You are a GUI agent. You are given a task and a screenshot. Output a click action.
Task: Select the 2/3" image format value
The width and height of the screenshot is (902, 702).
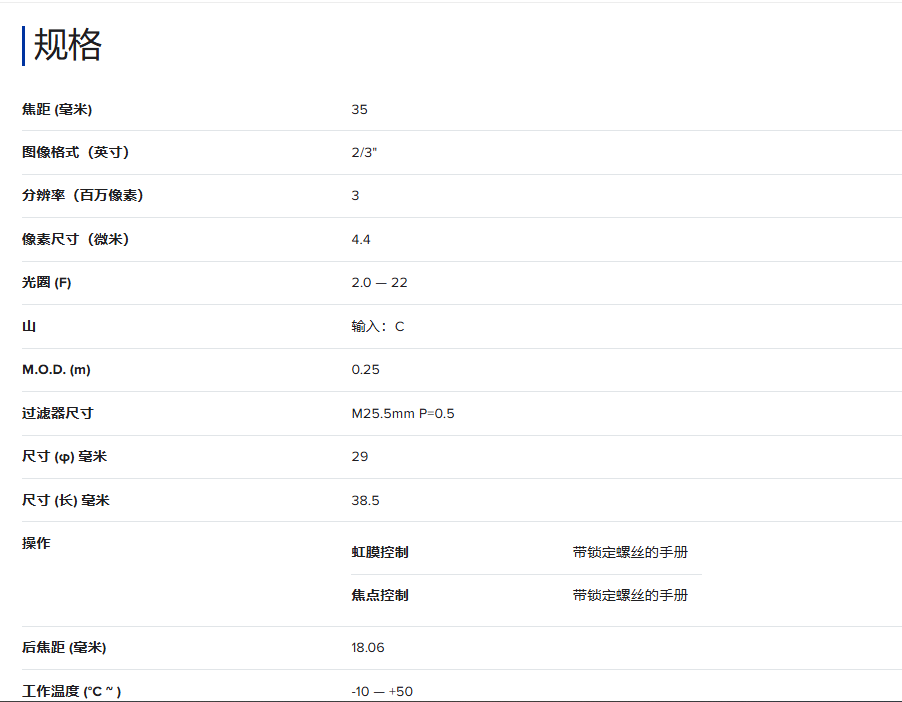coord(364,152)
